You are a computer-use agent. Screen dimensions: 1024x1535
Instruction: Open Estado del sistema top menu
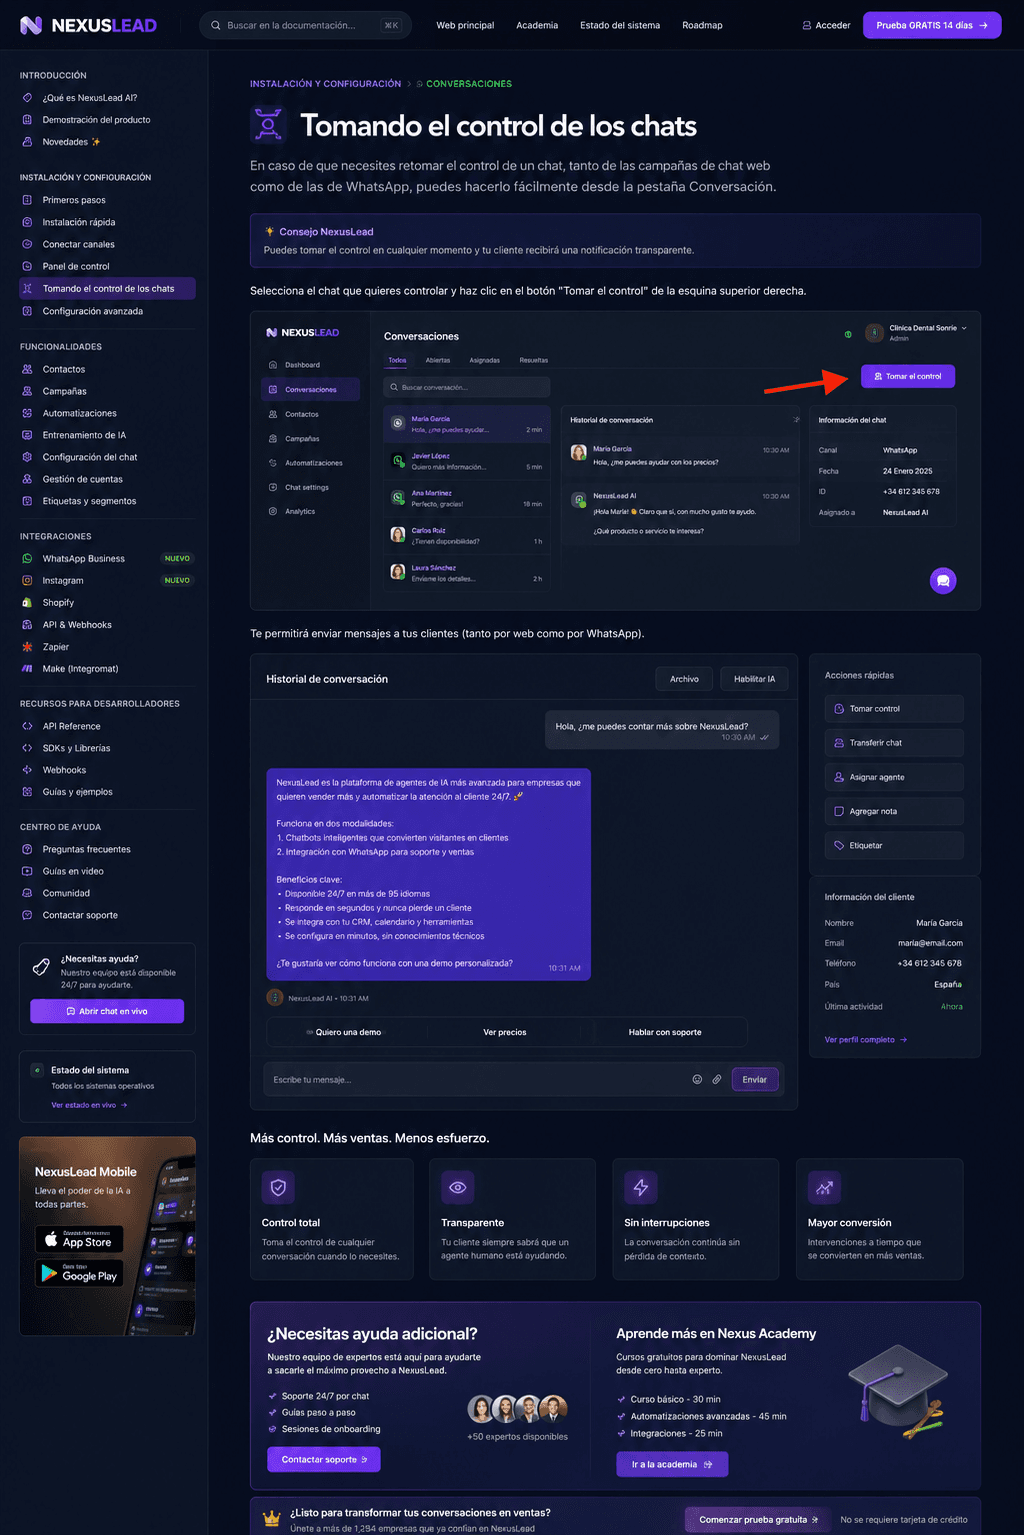pyautogui.click(x=620, y=25)
